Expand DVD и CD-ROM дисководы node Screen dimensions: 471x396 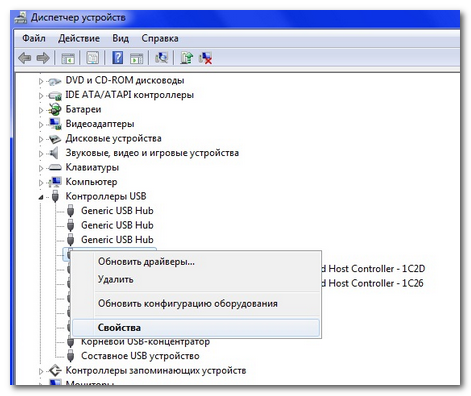(x=41, y=81)
